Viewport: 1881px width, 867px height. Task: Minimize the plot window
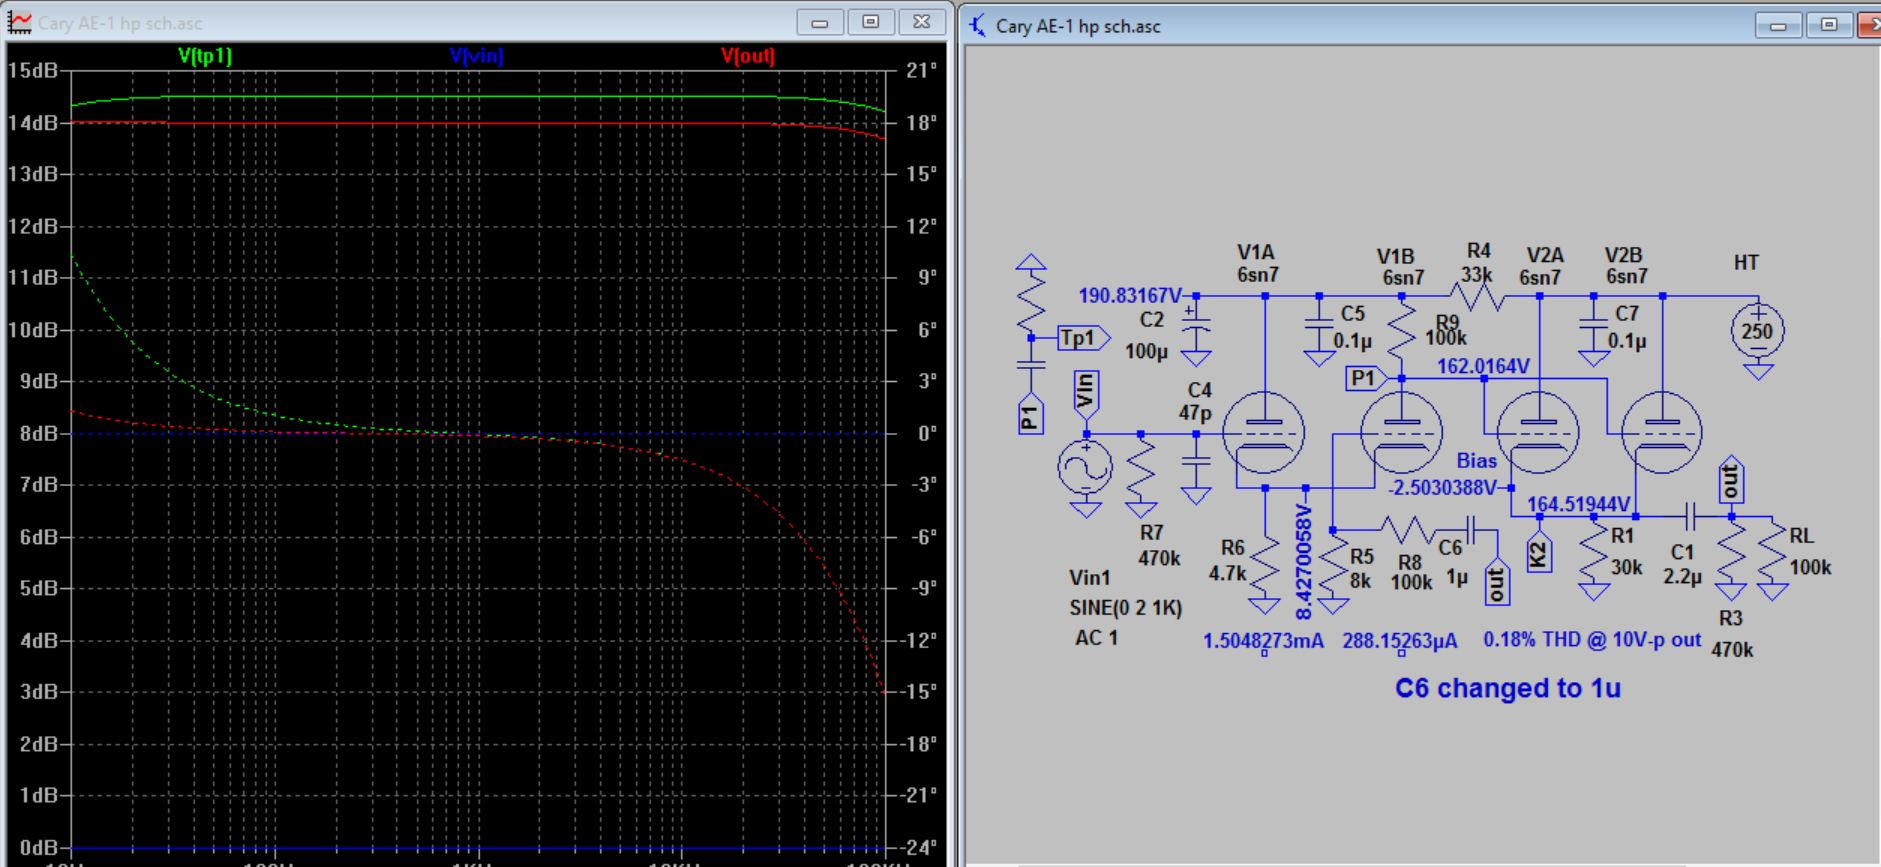820,22
